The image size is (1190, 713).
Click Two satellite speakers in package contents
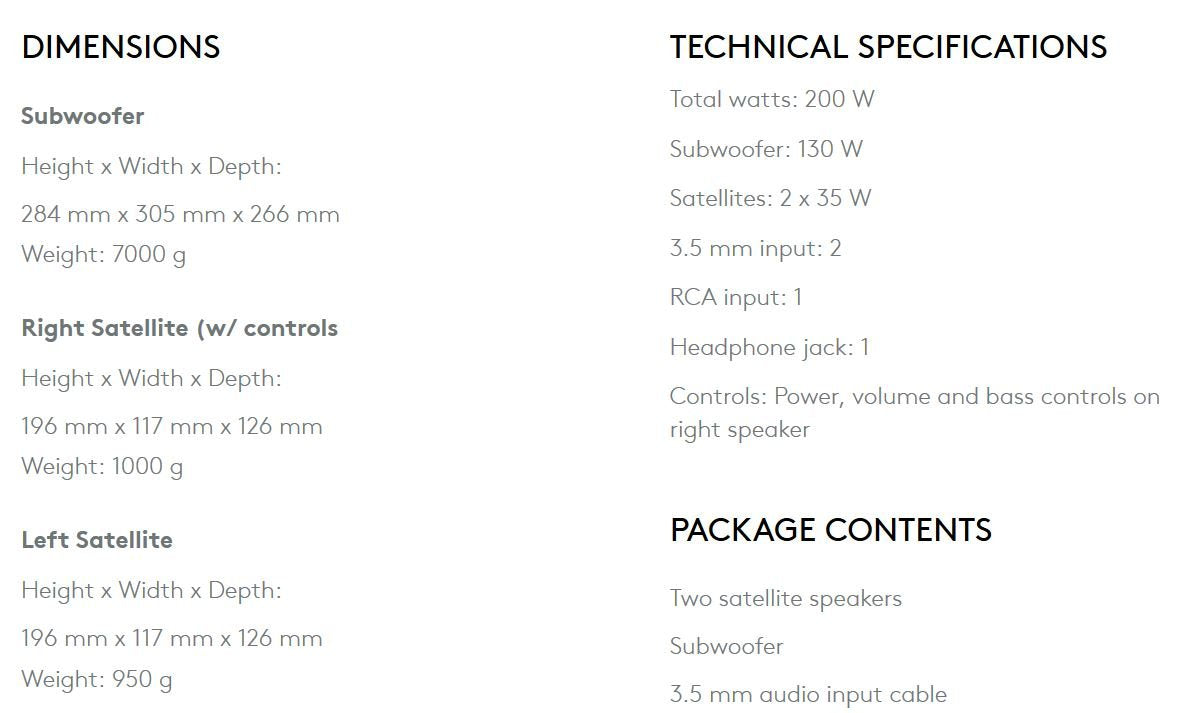[x=785, y=598]
